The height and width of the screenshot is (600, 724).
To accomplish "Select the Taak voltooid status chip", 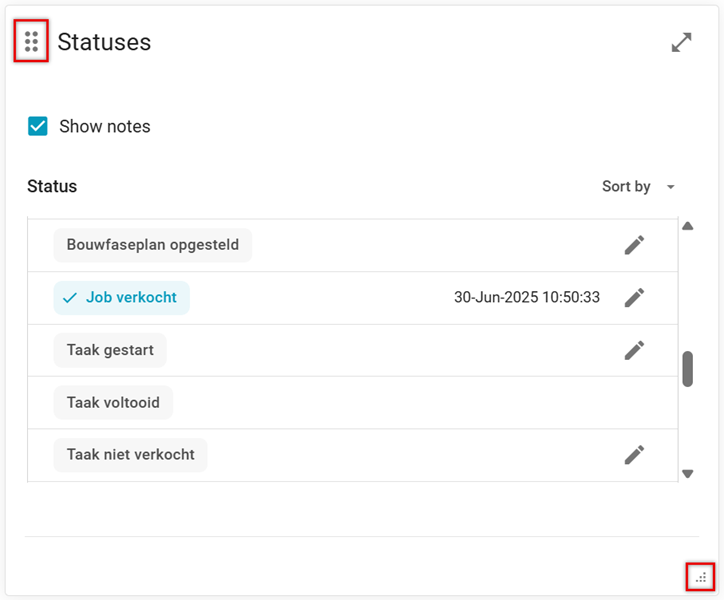I will (113, 403).
